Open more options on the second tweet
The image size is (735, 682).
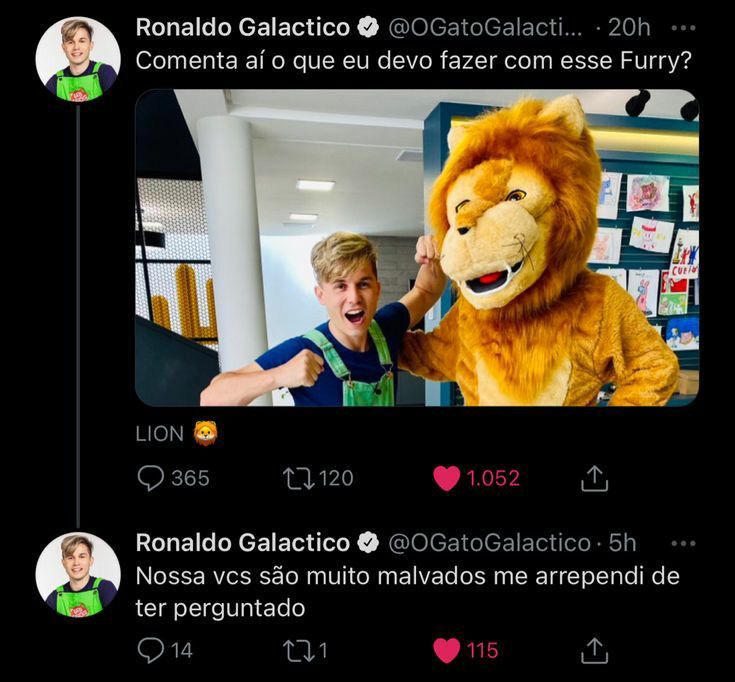tap(683, 543)
